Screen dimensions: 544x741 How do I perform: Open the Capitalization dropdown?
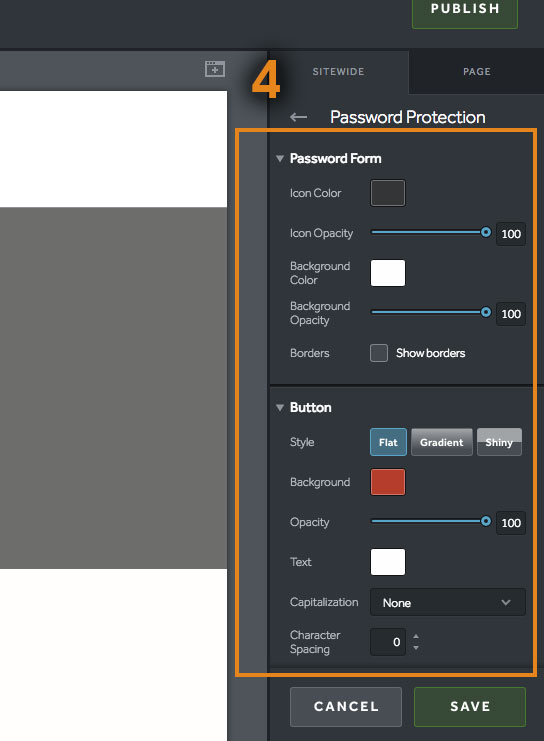[448, 602]
